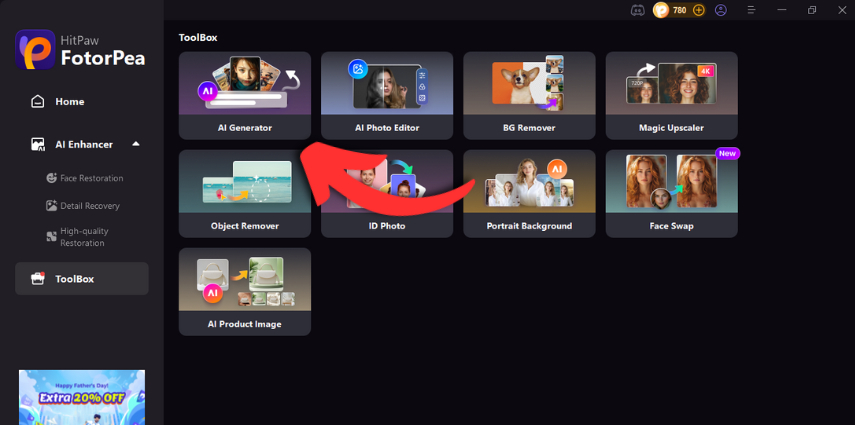
Task: Click the gold coin credits icon
Action: pyautogui.click(x=661, y=10)
